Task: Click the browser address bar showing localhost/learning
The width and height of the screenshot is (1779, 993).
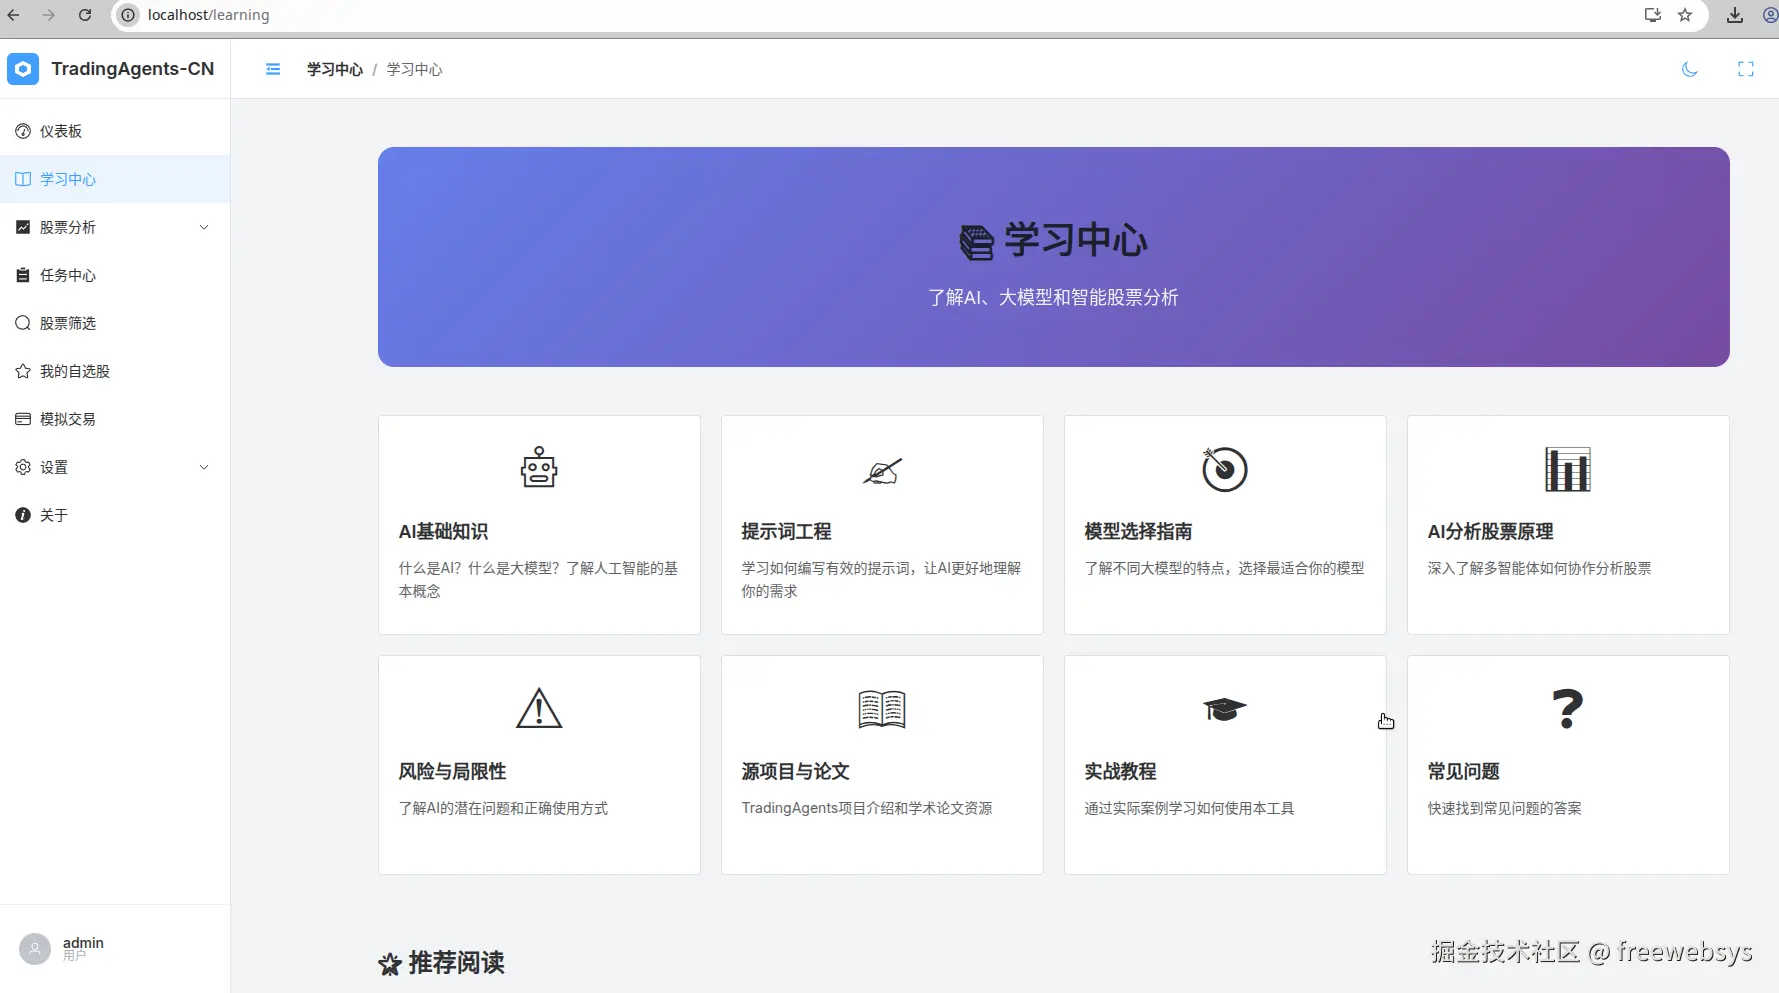Action: (208, 15)
